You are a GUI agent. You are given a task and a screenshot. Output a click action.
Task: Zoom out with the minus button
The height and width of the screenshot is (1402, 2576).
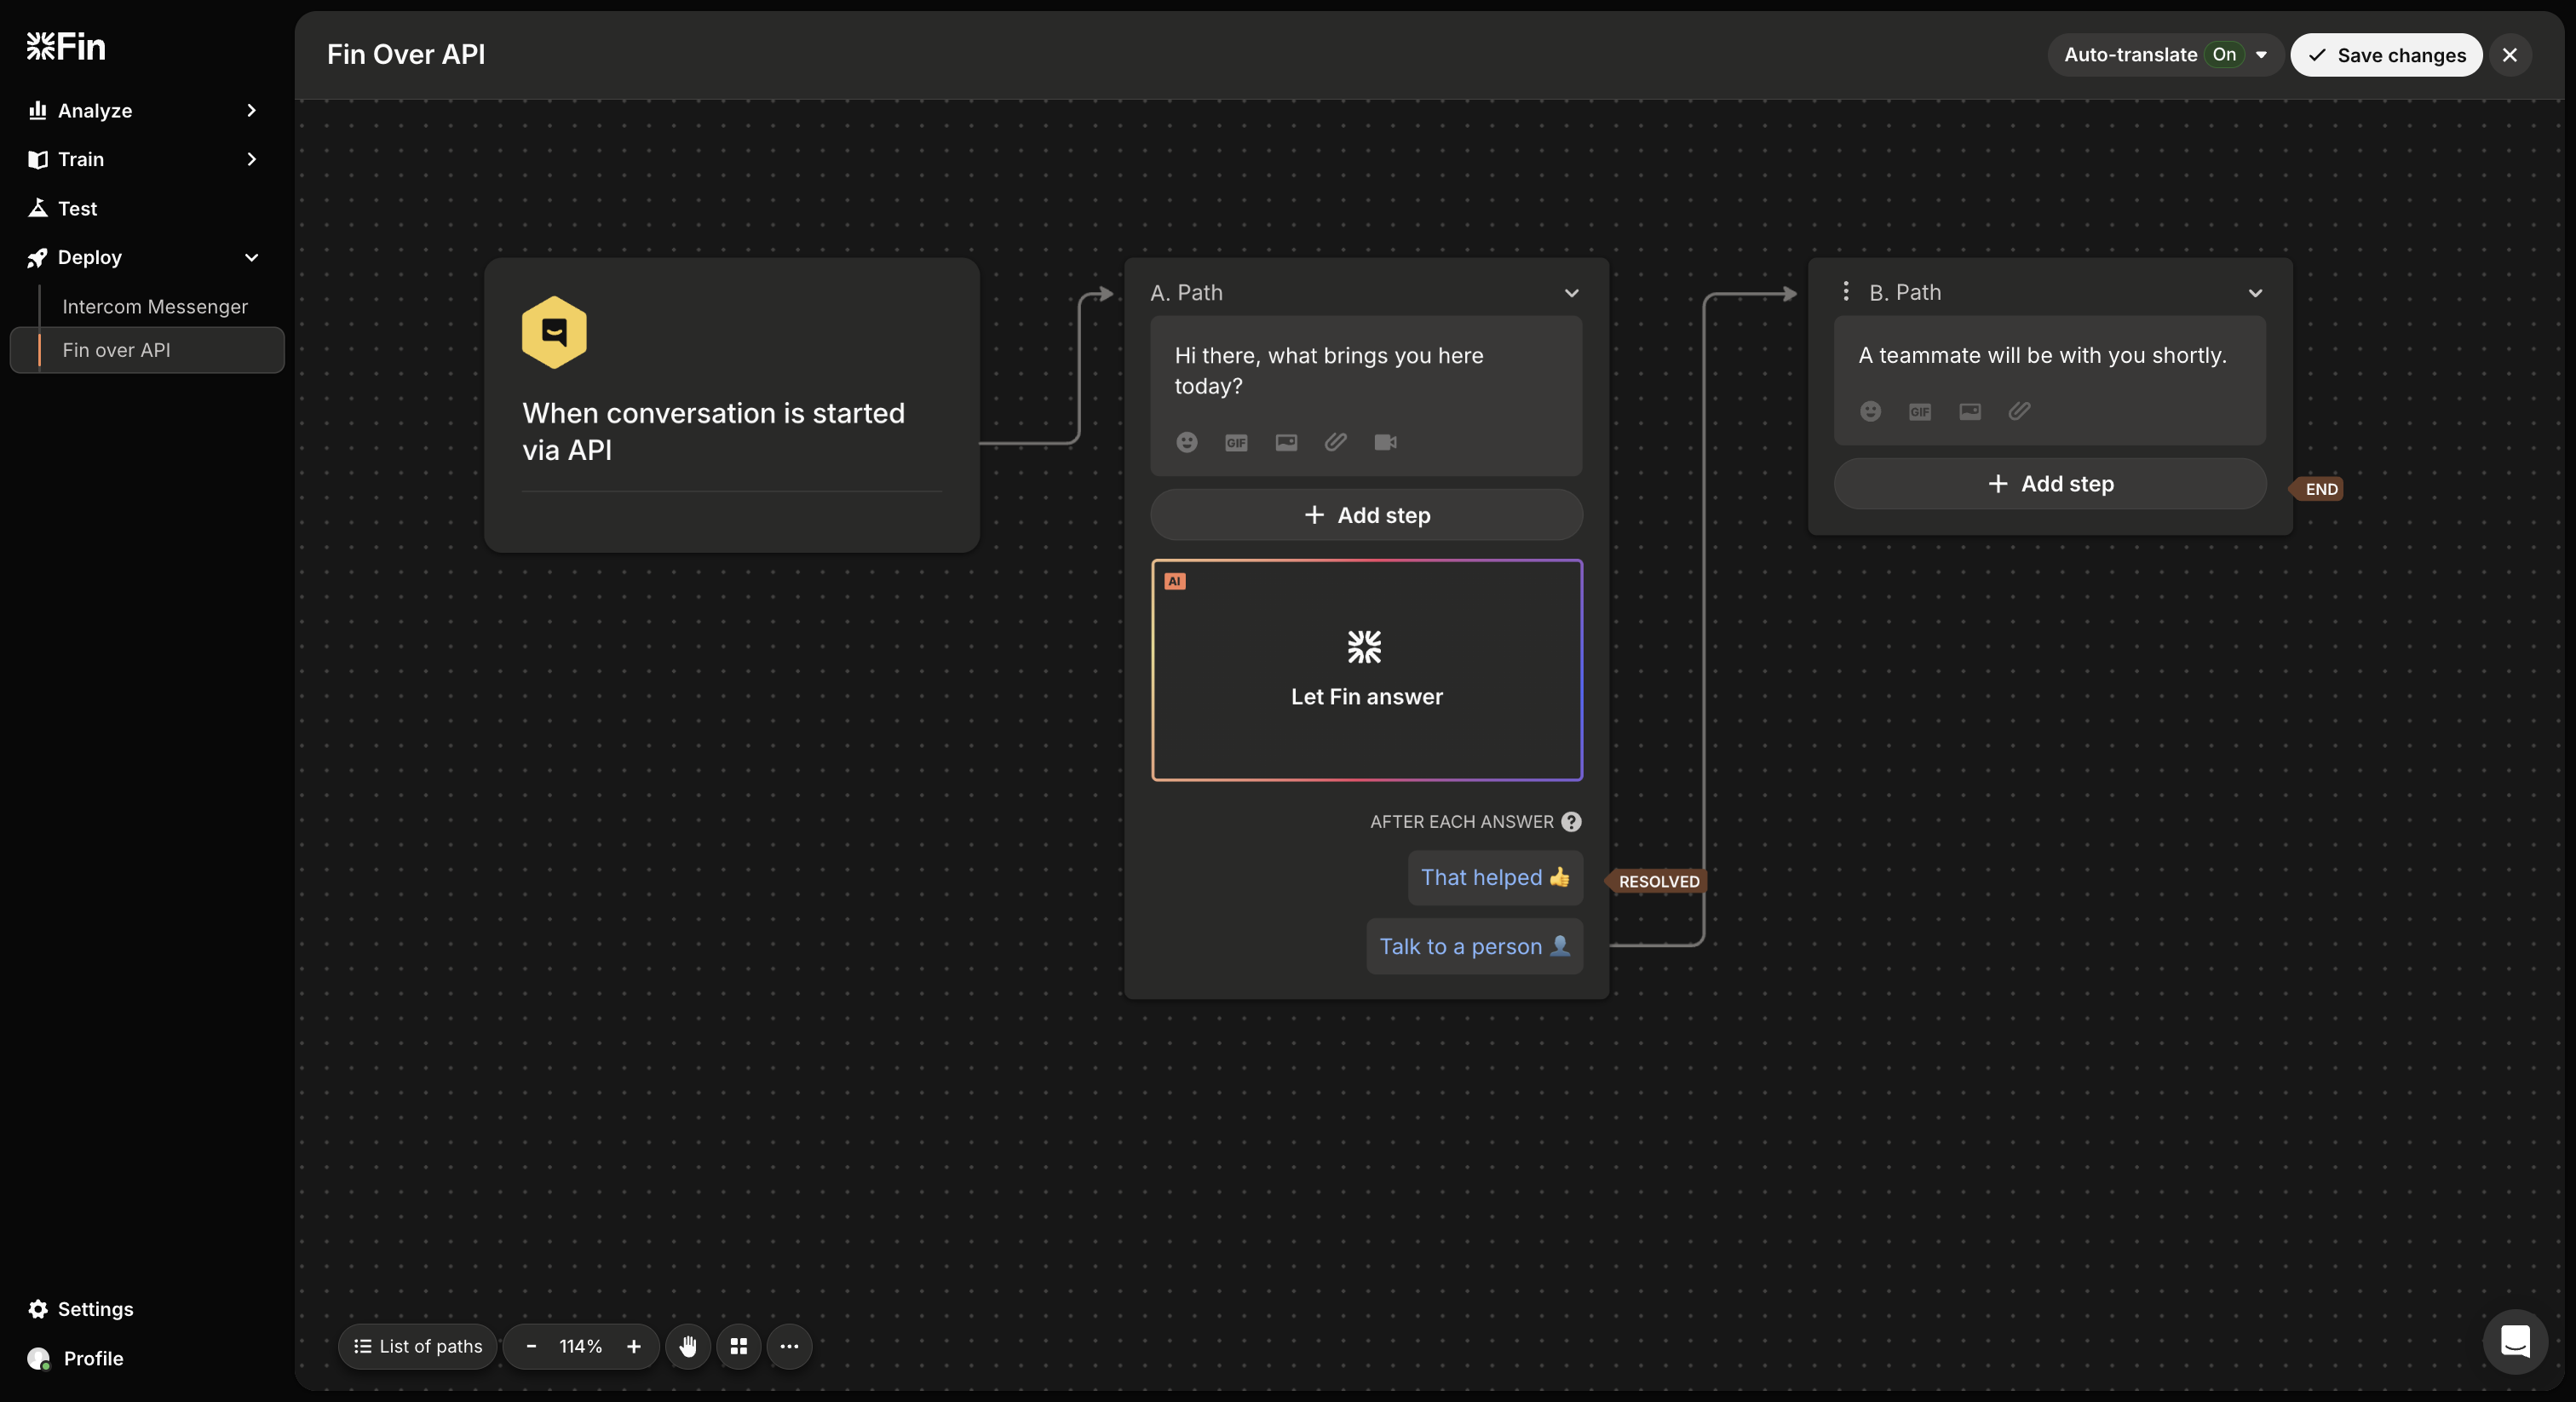531,1346
